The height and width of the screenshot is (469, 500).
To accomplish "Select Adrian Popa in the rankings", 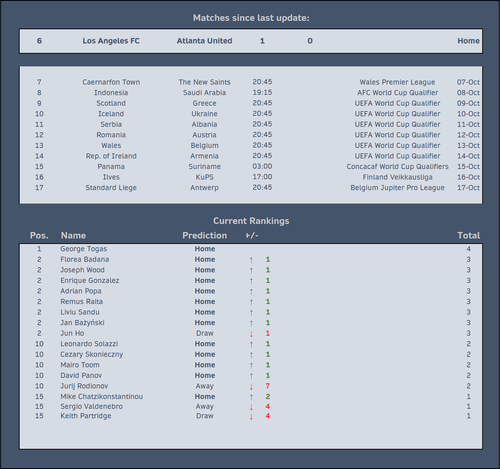I will pyautogui.click(x=81, y=291).
